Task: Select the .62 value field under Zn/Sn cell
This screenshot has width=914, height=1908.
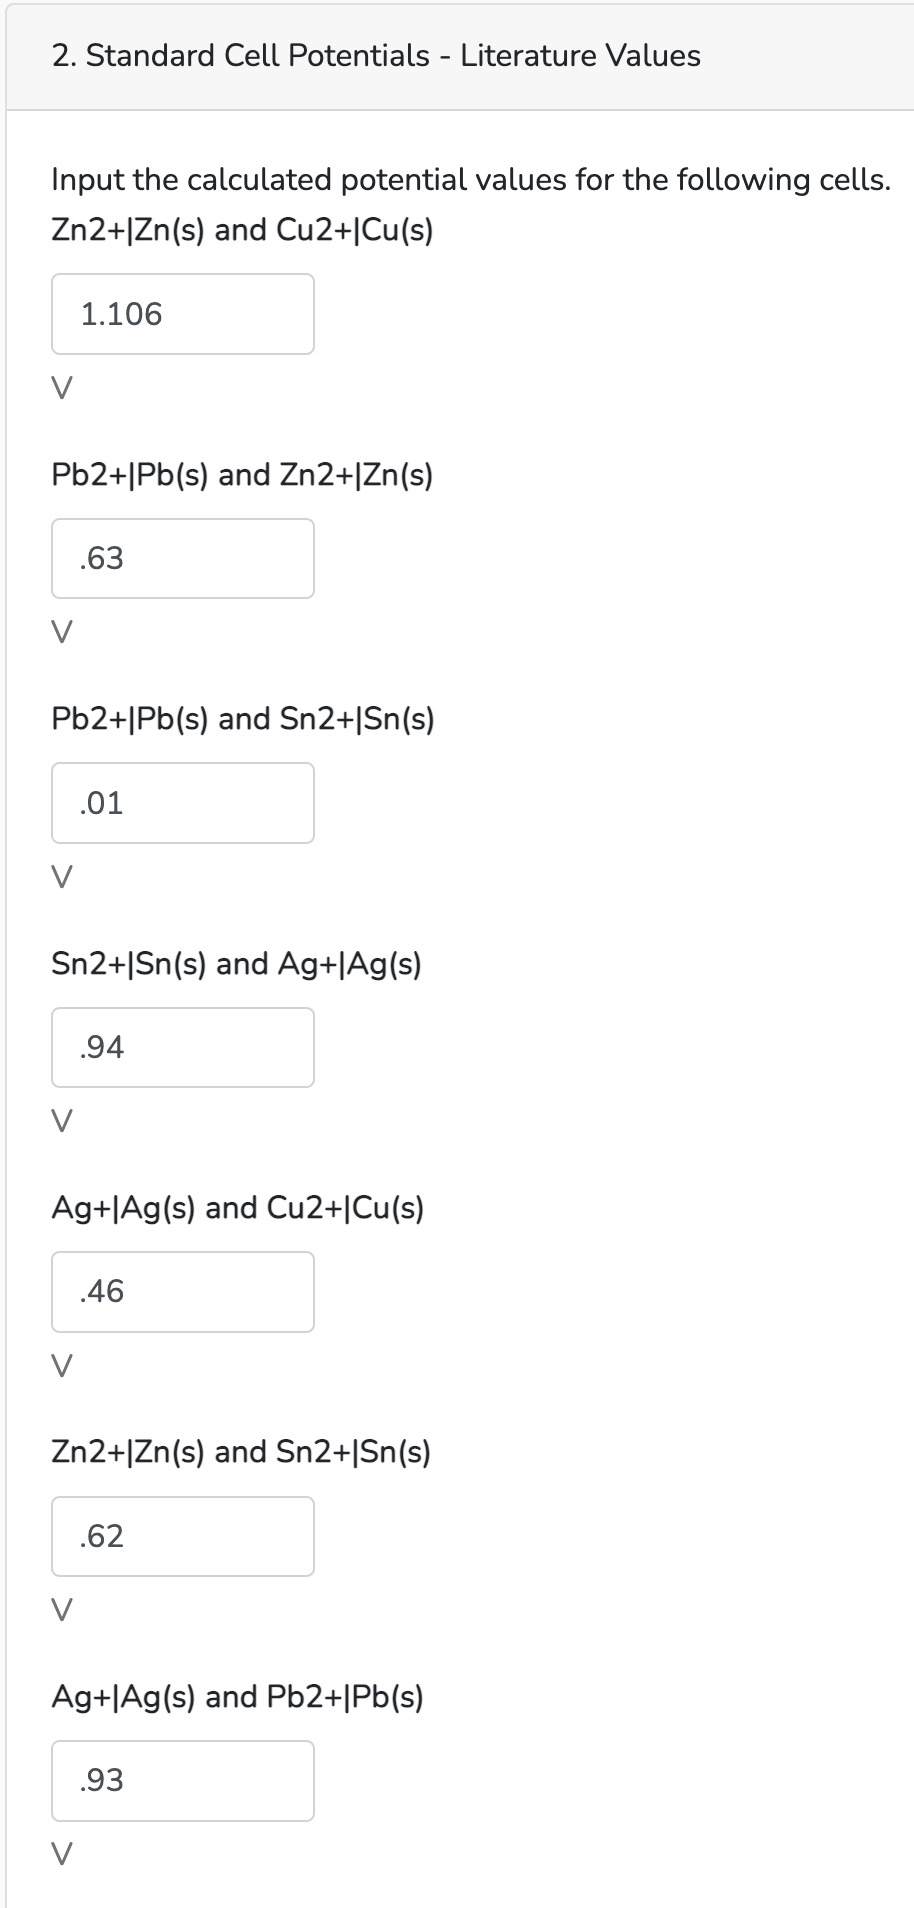Action: (x=182, y=1536)
